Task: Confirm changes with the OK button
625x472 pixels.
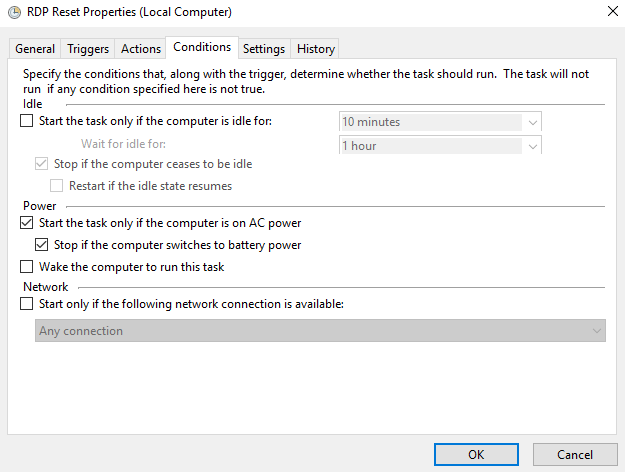Action: 475,454
